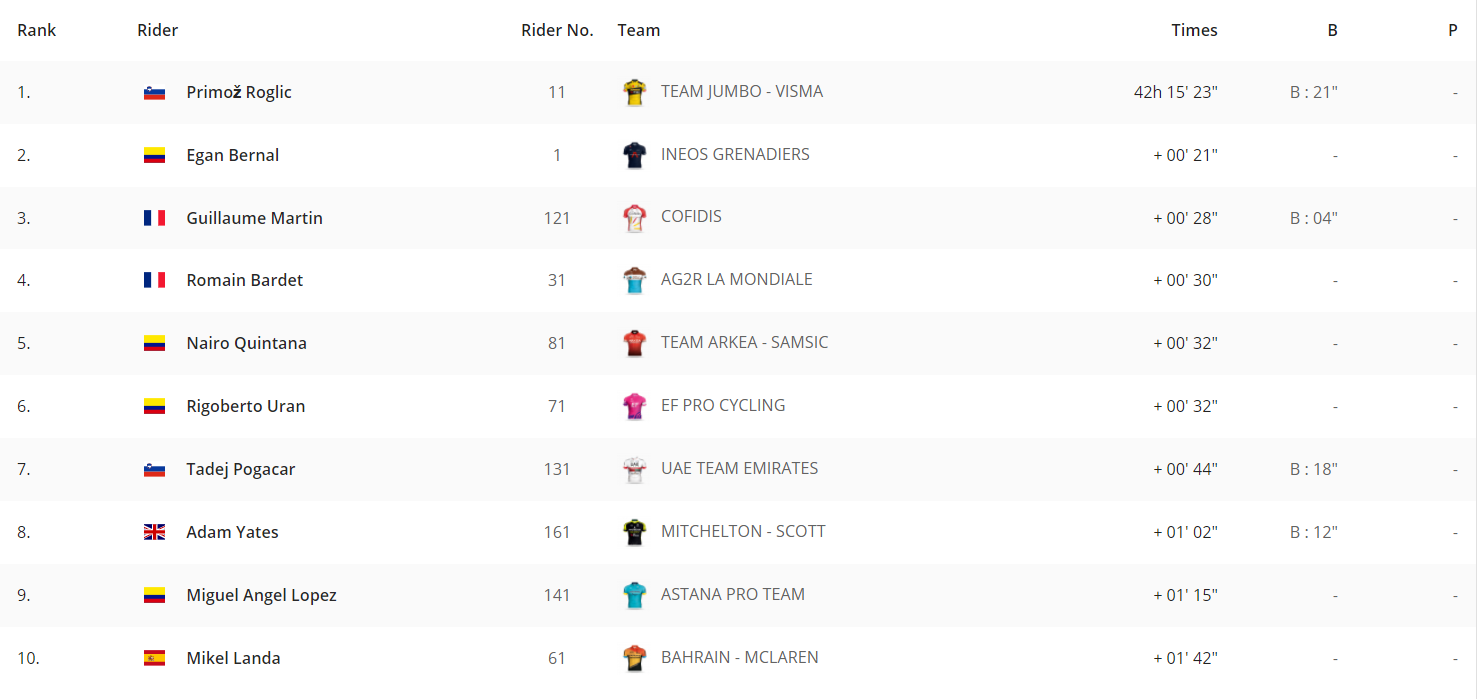Open rider Egan Bernal's profile link
This screenshot has width=1477, height=699.
[x=233, y=155]
